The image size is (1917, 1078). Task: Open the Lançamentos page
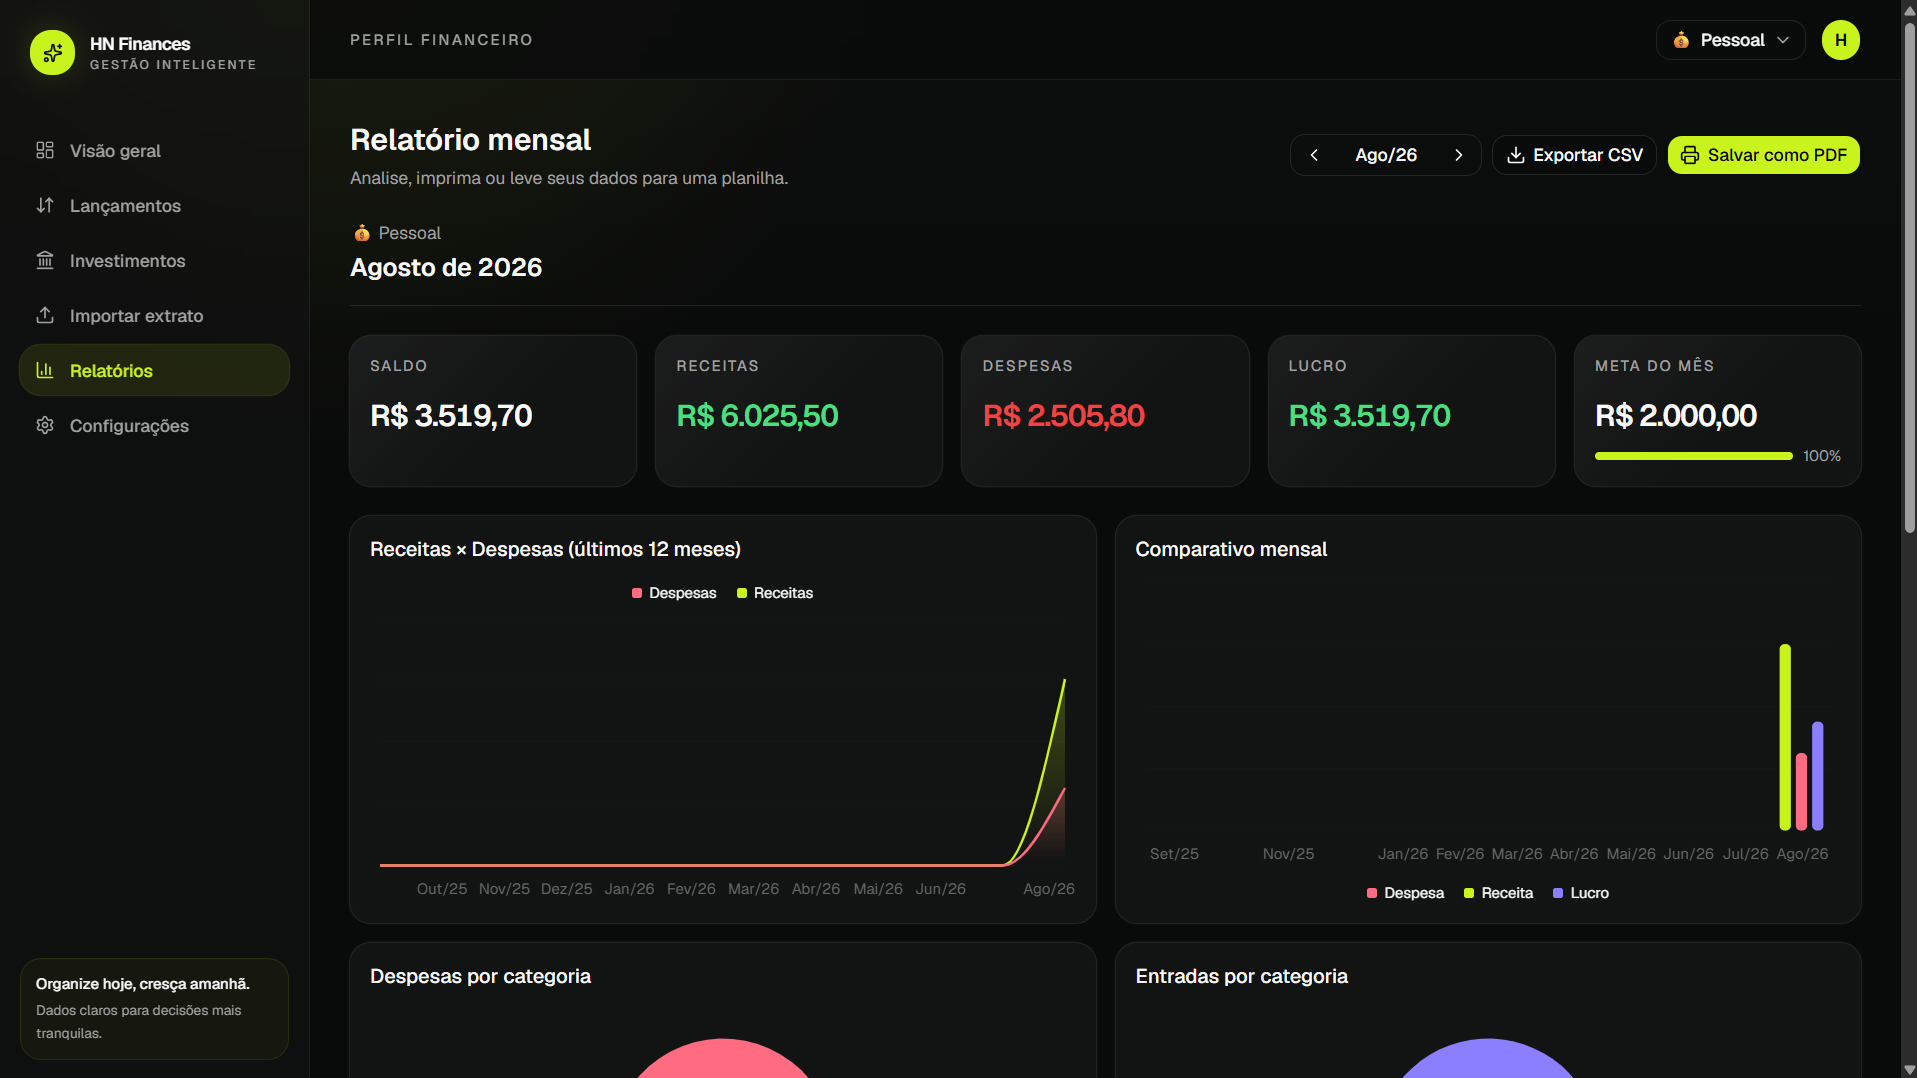click(x=154, y=206)
